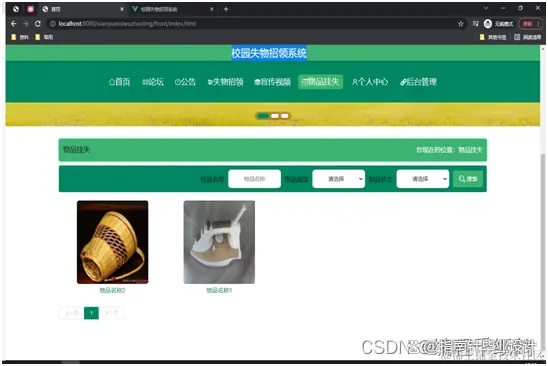Screen dimensions: 548x366
Task: Open the 宣传视频 navigation item
Action: tap(273, 82)
